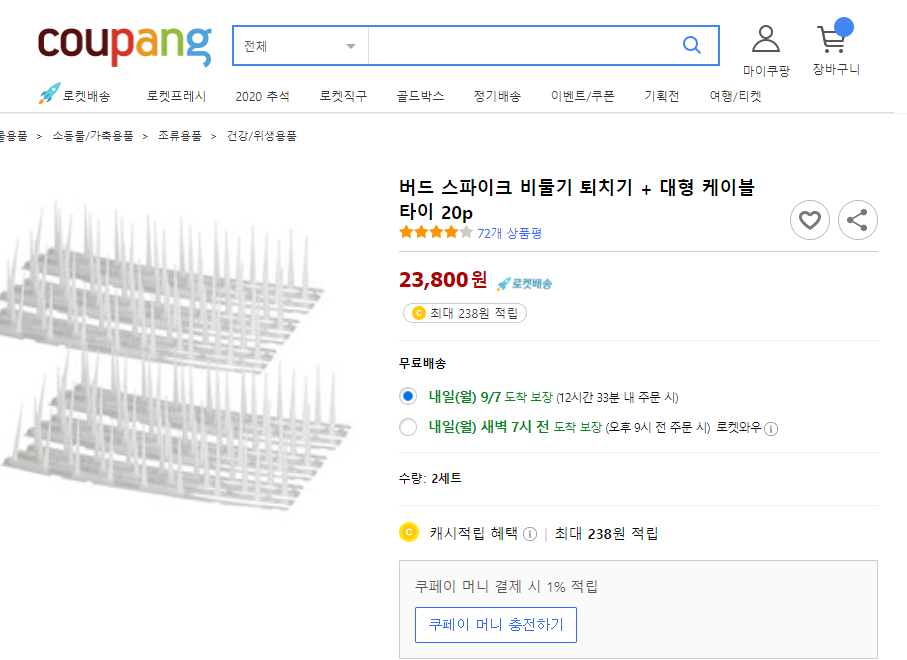
Task: Open the shopping cart icon
Action: pos(832,40)
